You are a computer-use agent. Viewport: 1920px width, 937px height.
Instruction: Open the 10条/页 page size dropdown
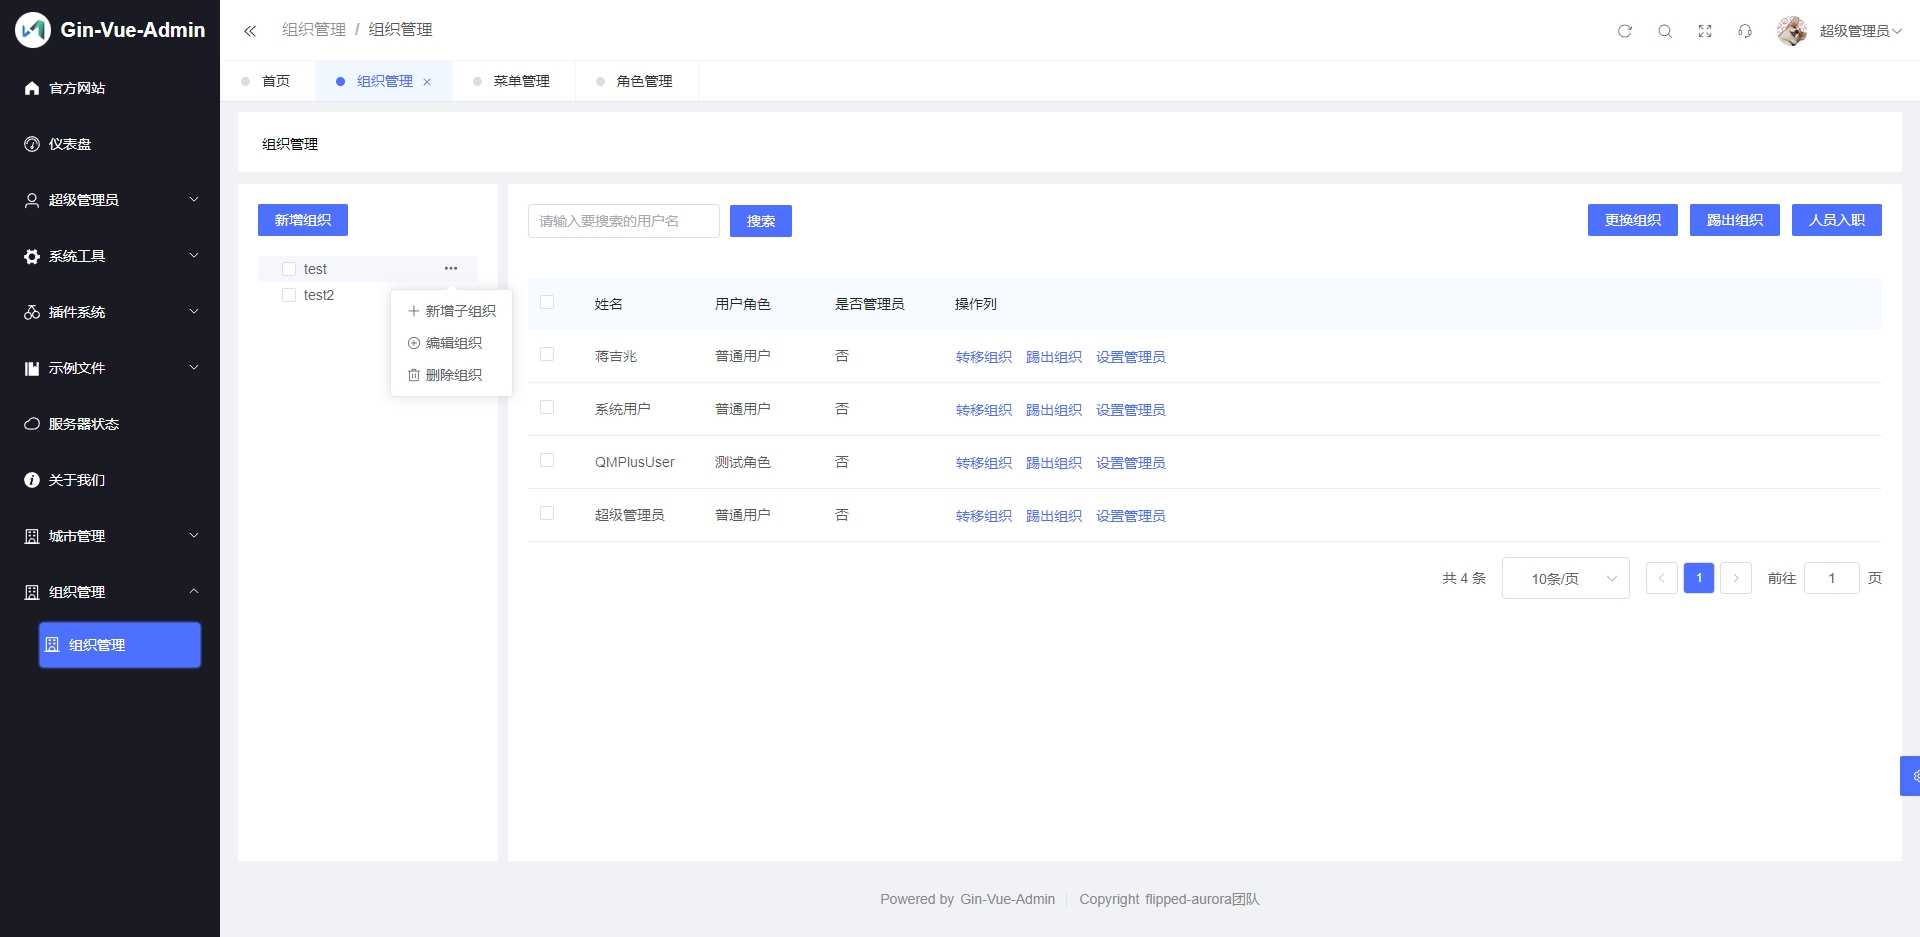point(1566,578)
